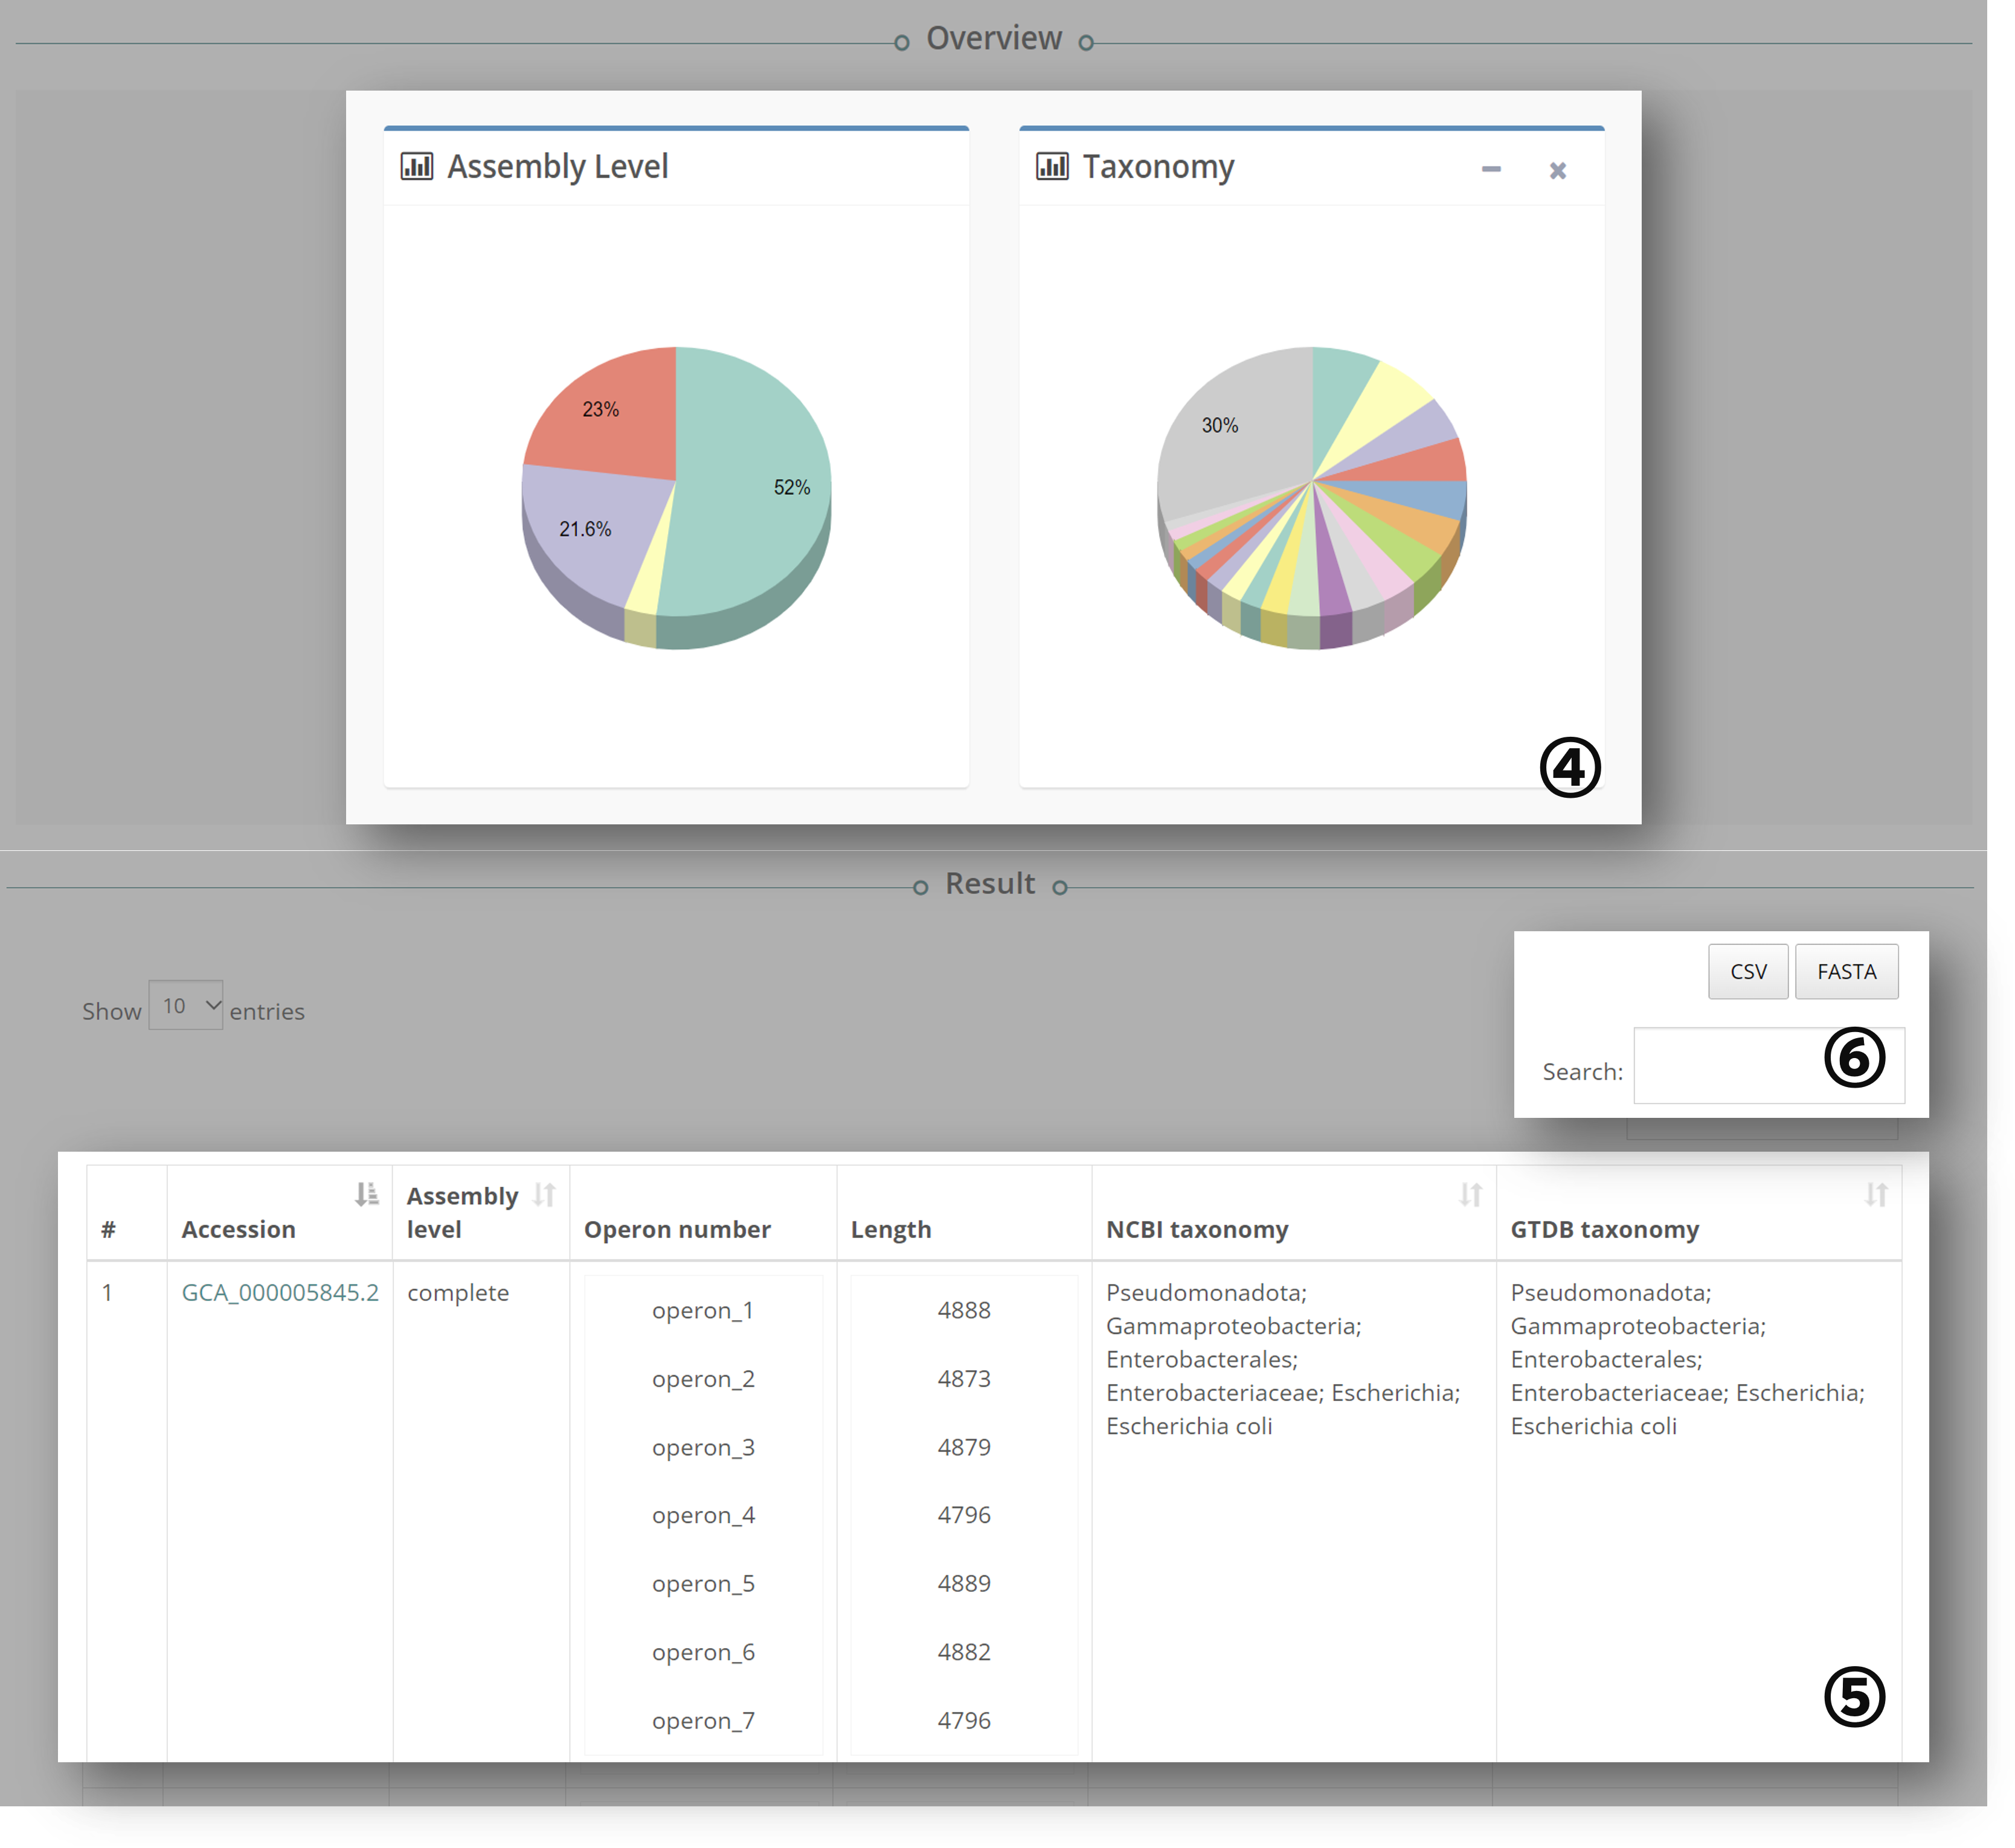Click the Taxonomy panel chart icon
This screenshot has height=1848, width=2015.
click(1052, 166)
